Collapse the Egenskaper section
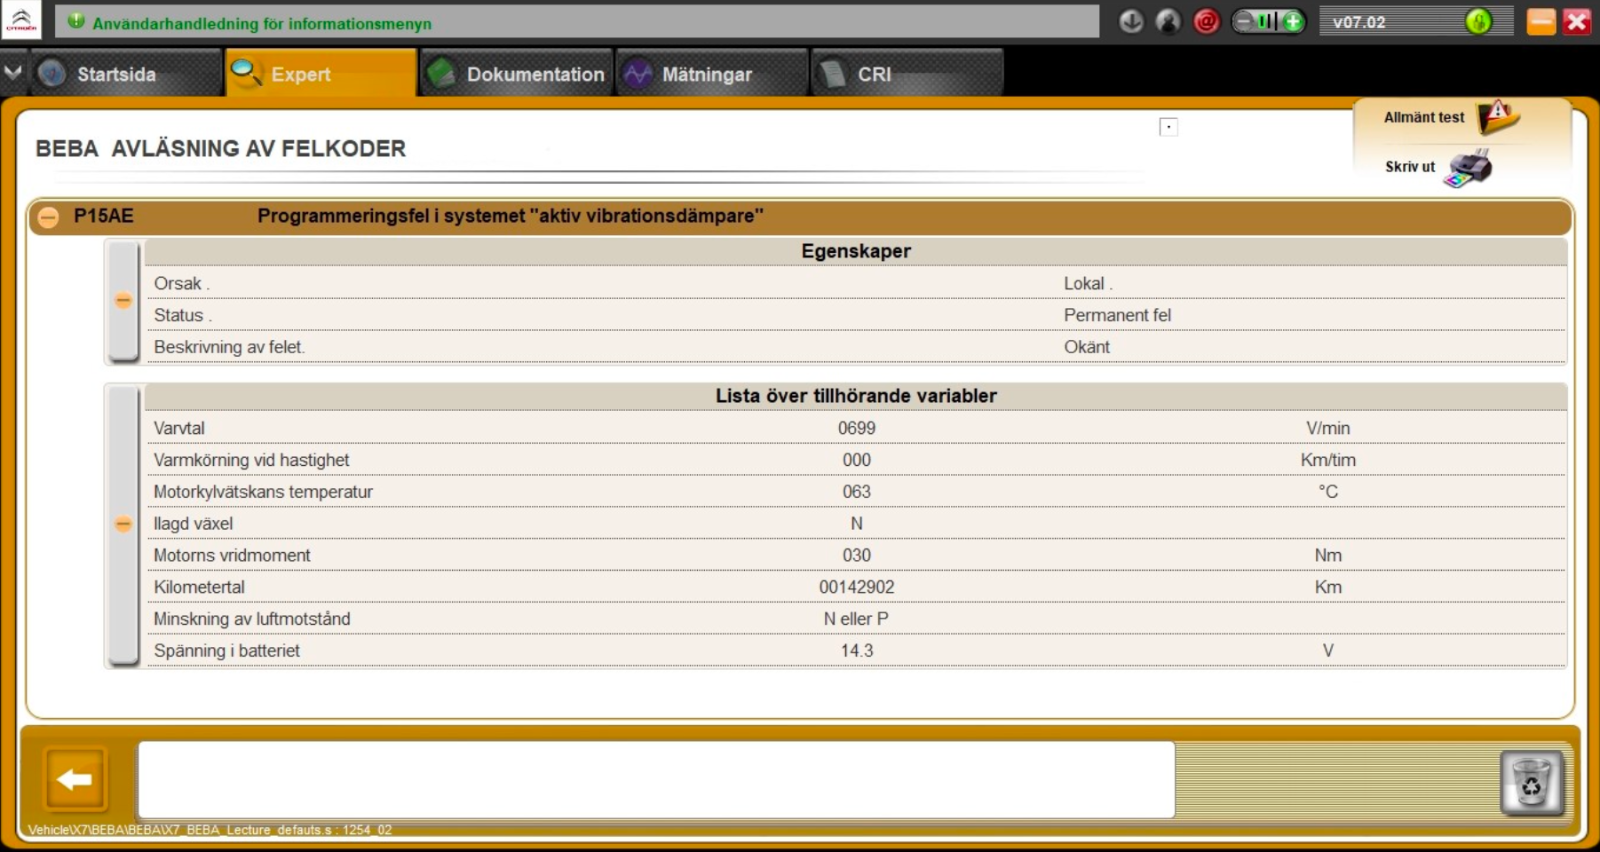 pos(123,300)
